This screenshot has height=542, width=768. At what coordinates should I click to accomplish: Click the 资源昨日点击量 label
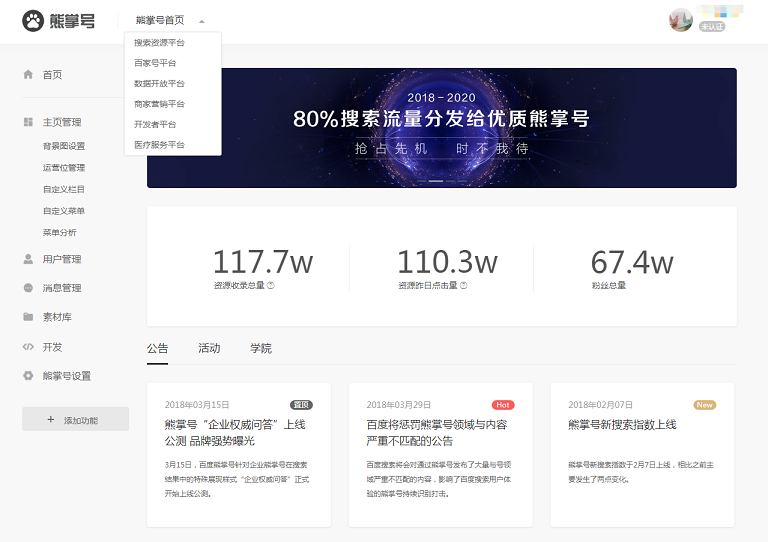[x=428, y=285]
